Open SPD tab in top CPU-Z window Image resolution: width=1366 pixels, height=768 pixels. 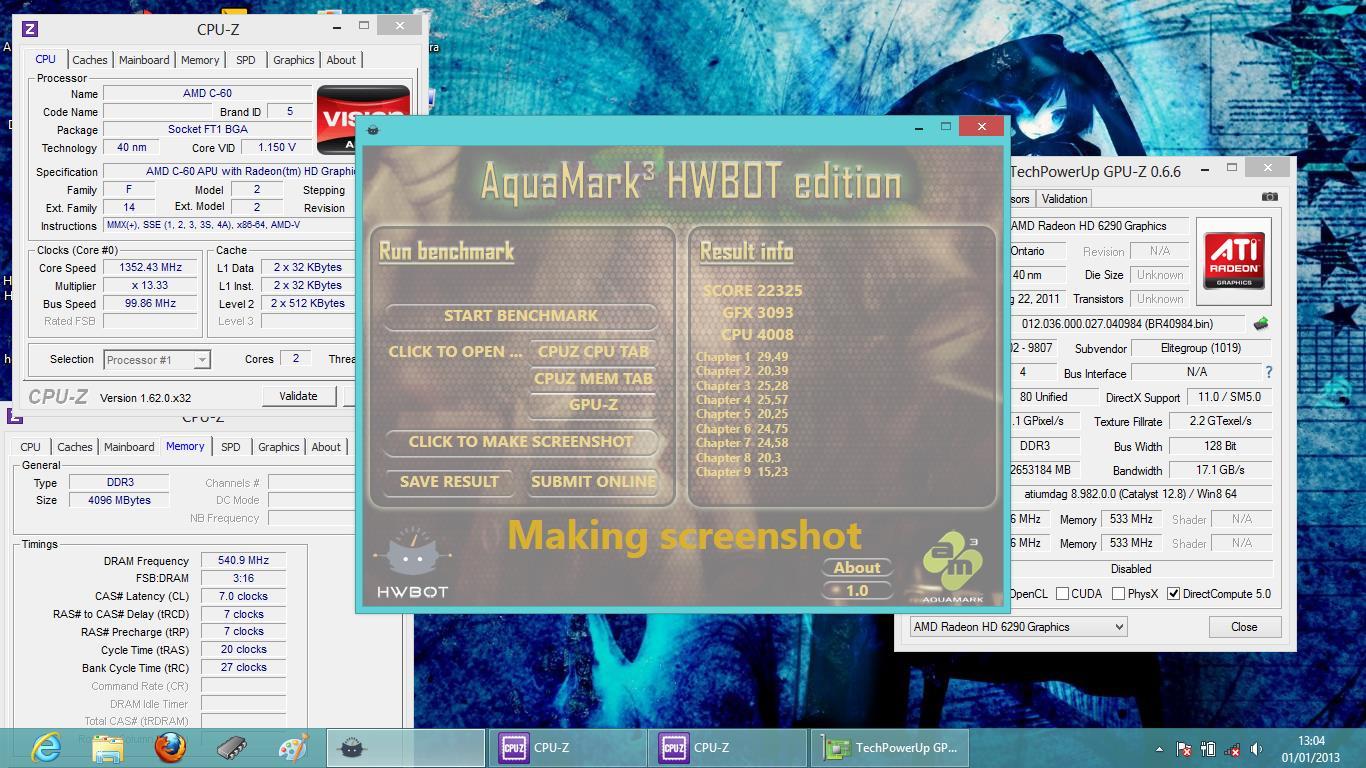coord(245,60)
